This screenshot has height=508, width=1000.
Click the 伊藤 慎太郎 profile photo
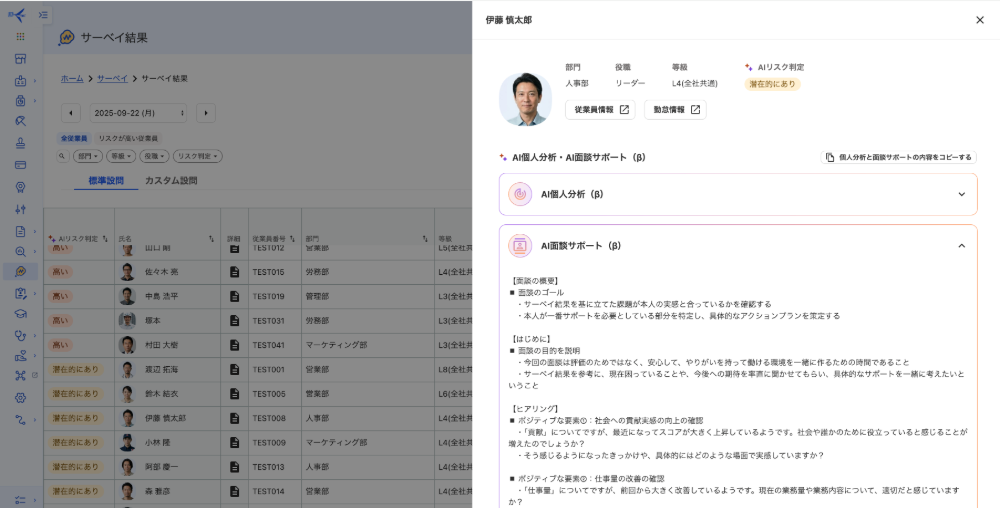[526, 99]
